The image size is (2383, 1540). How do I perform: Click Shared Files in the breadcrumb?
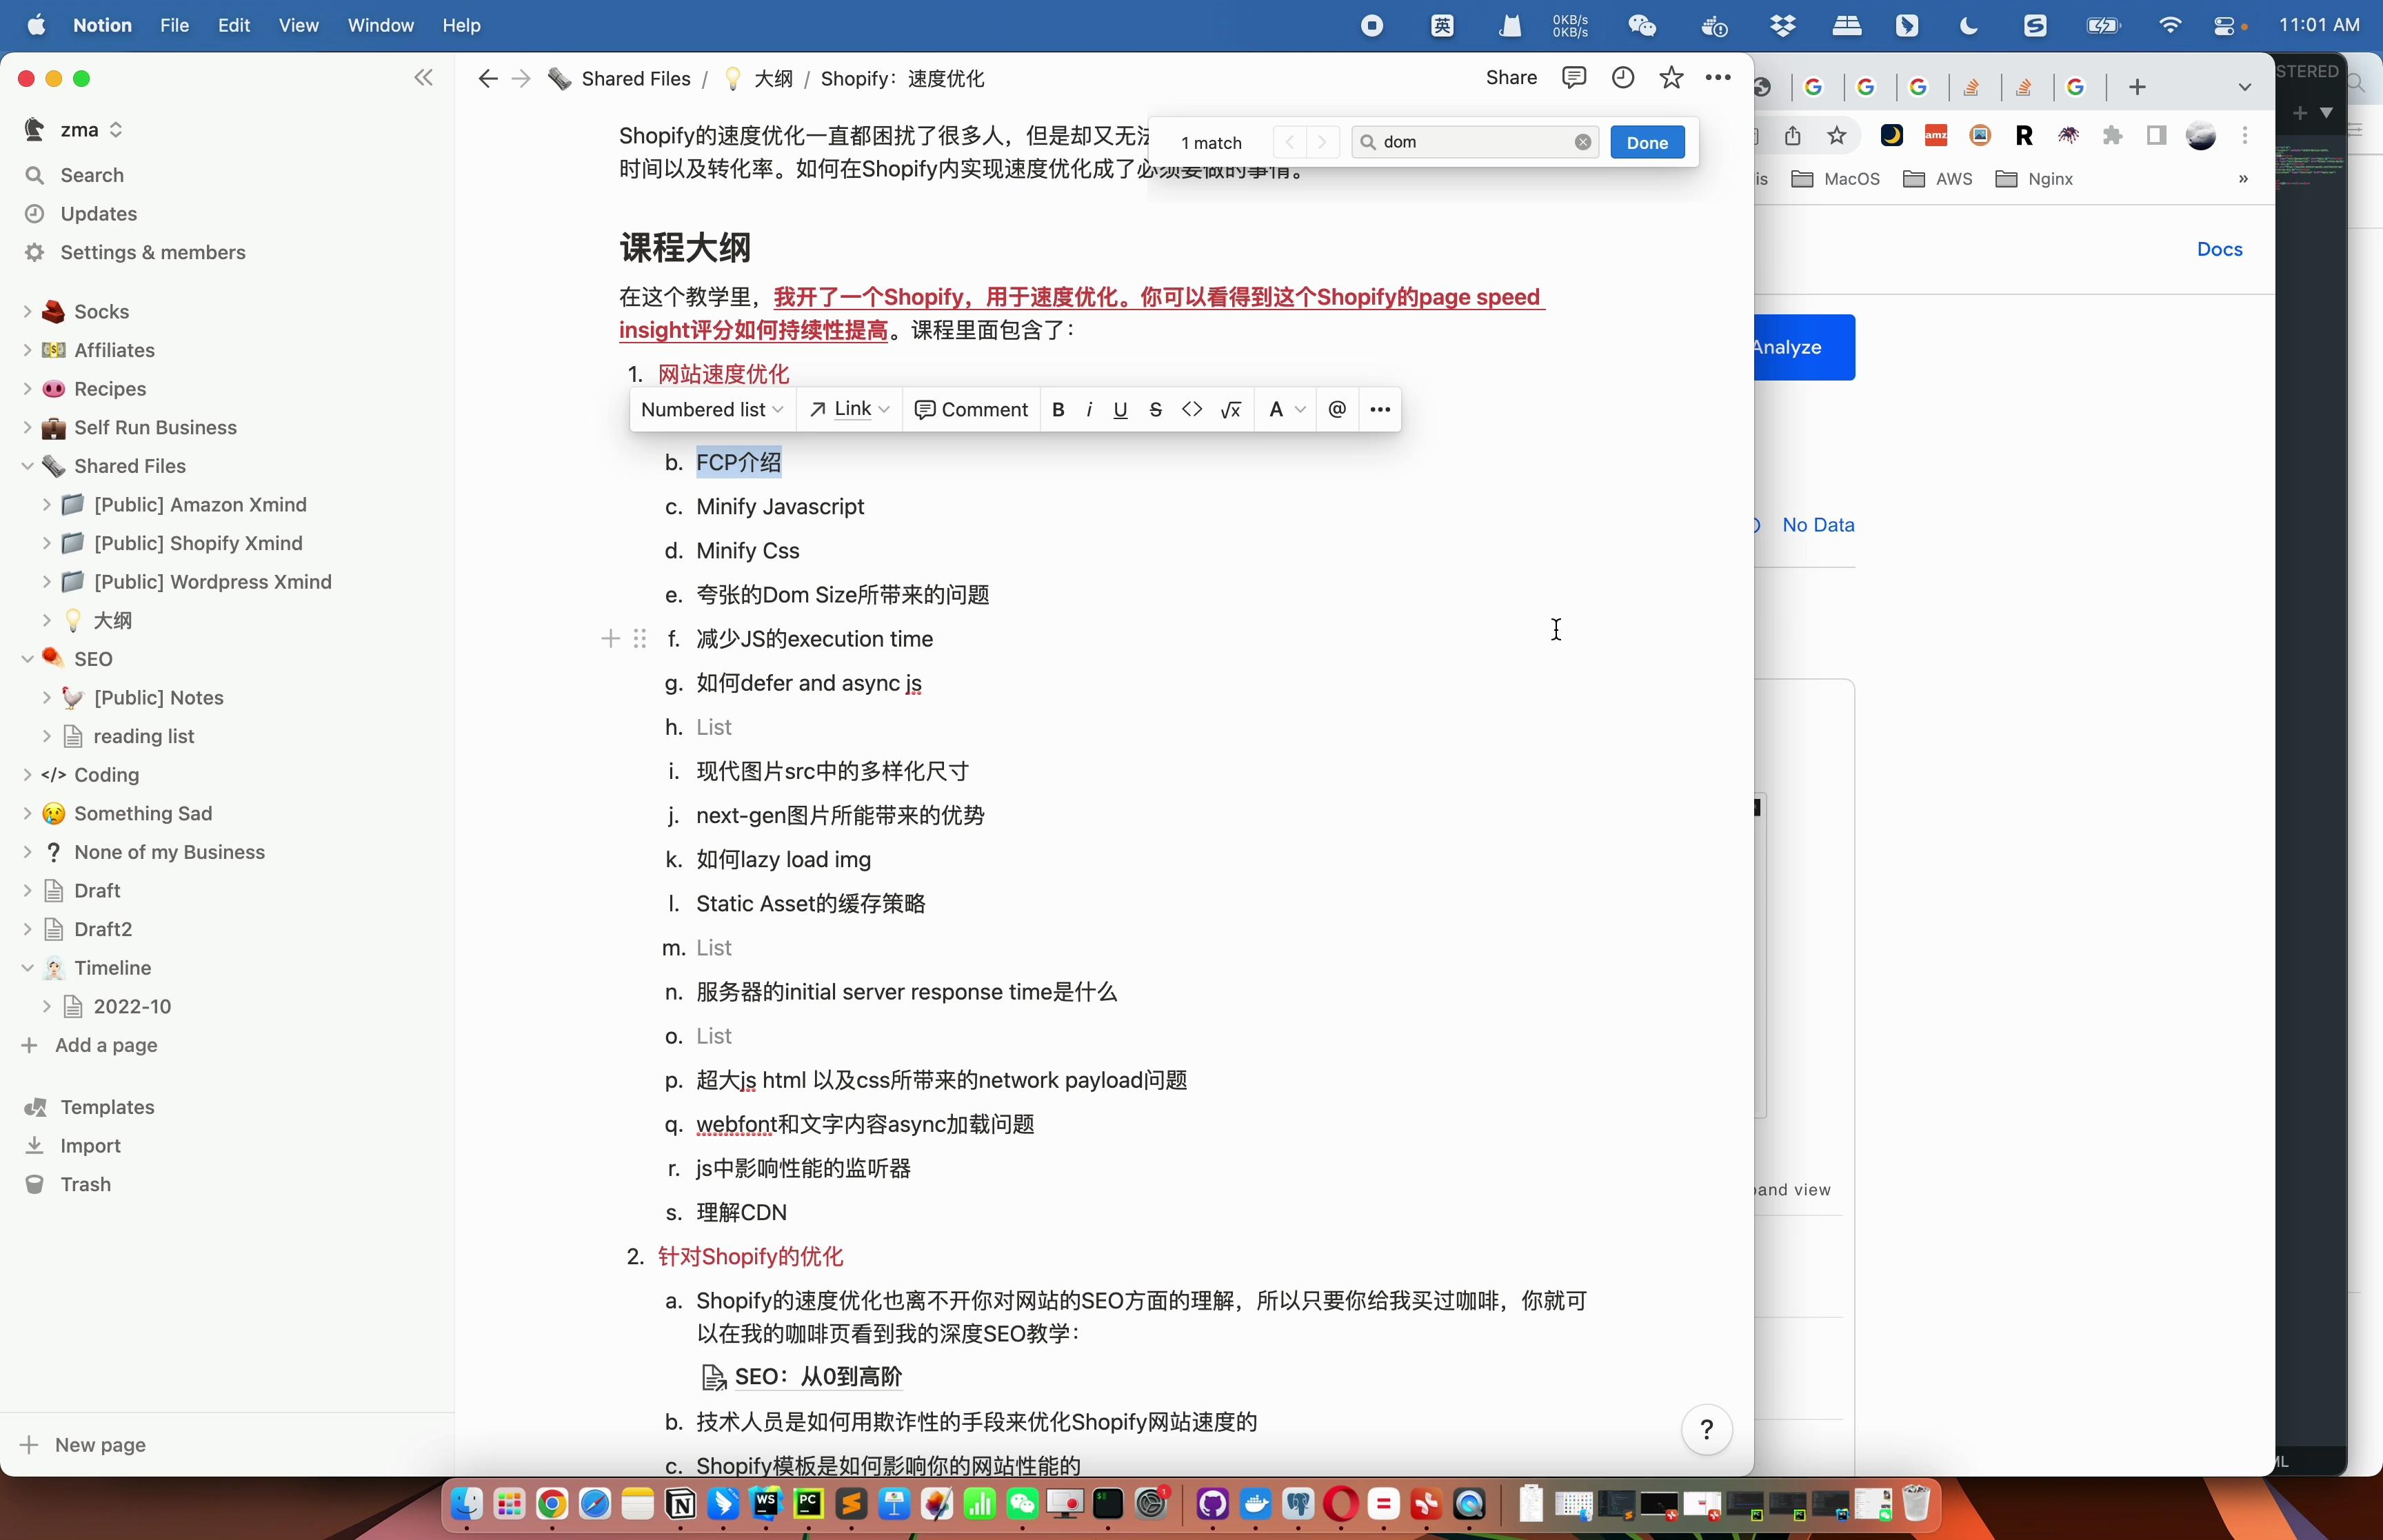620,78
